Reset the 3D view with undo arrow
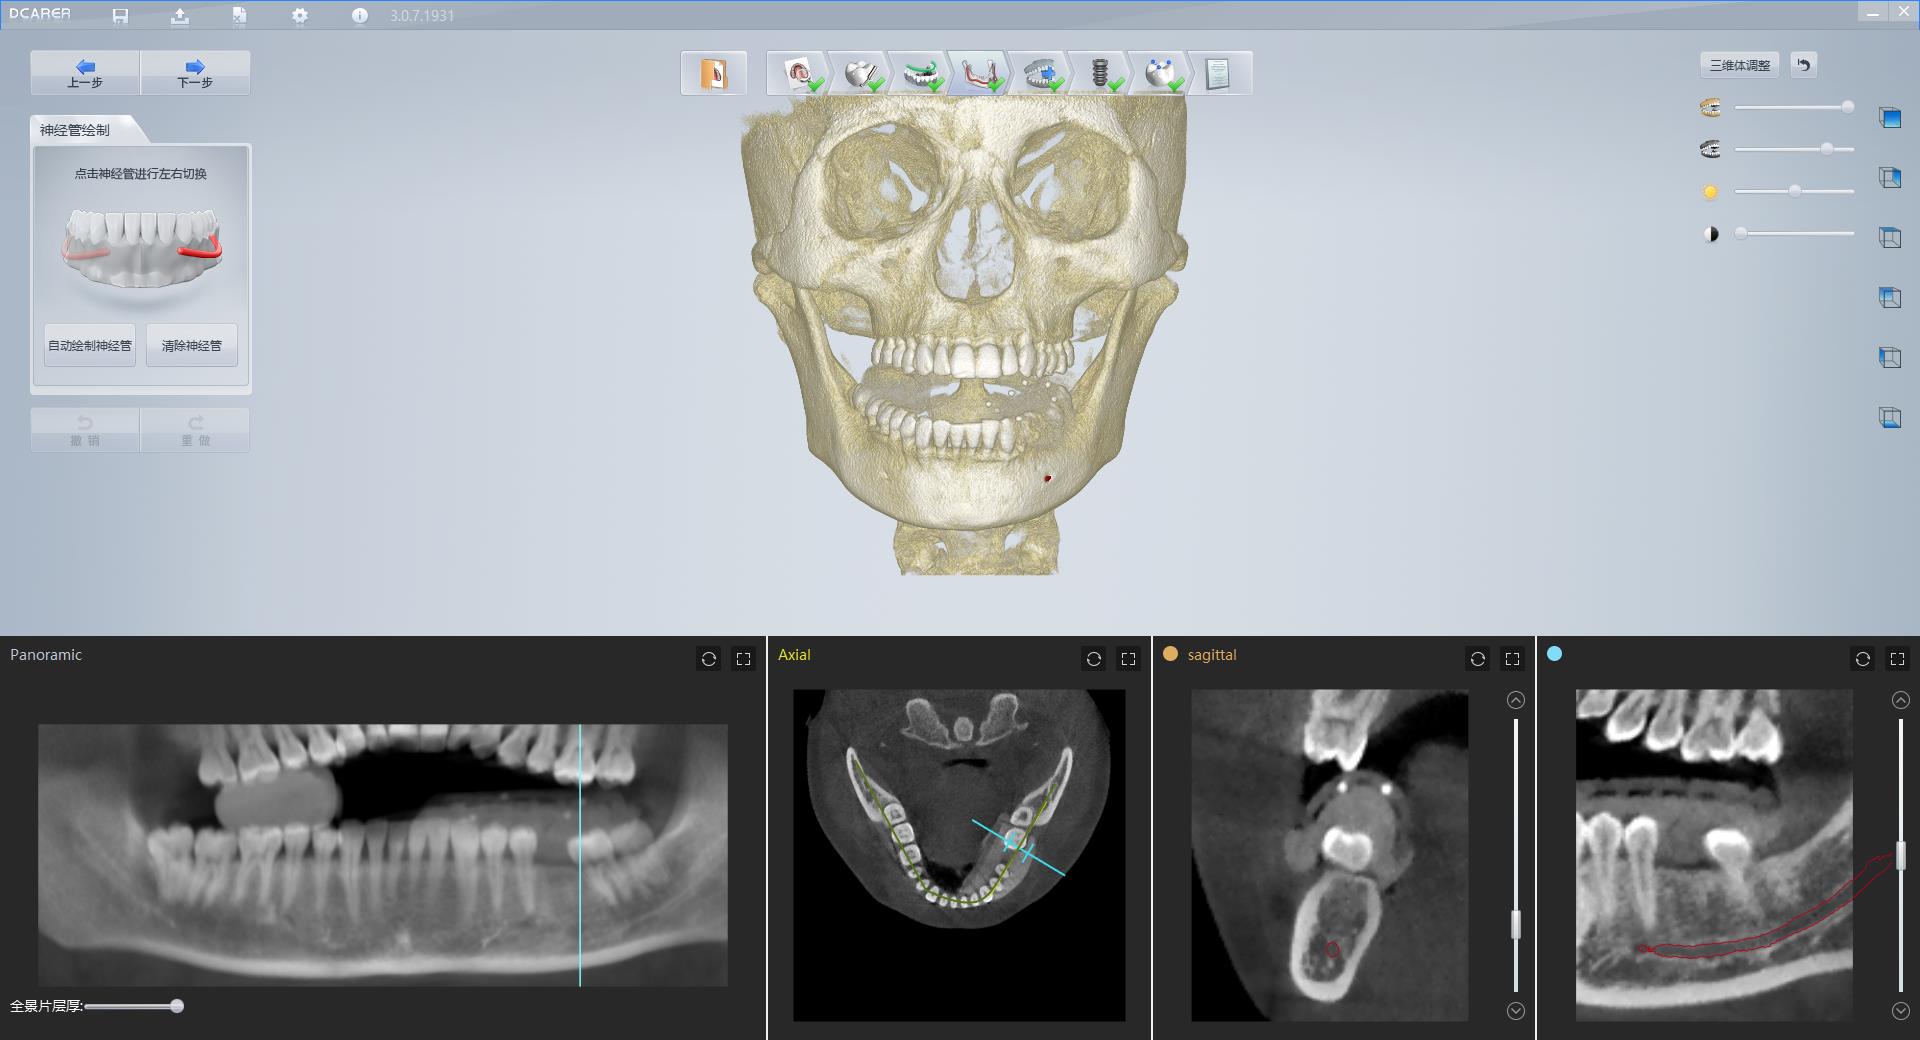Image resolution: width=1920 pixels, height=1040 pixels. pyautogui.click(x=1803, y=65)
